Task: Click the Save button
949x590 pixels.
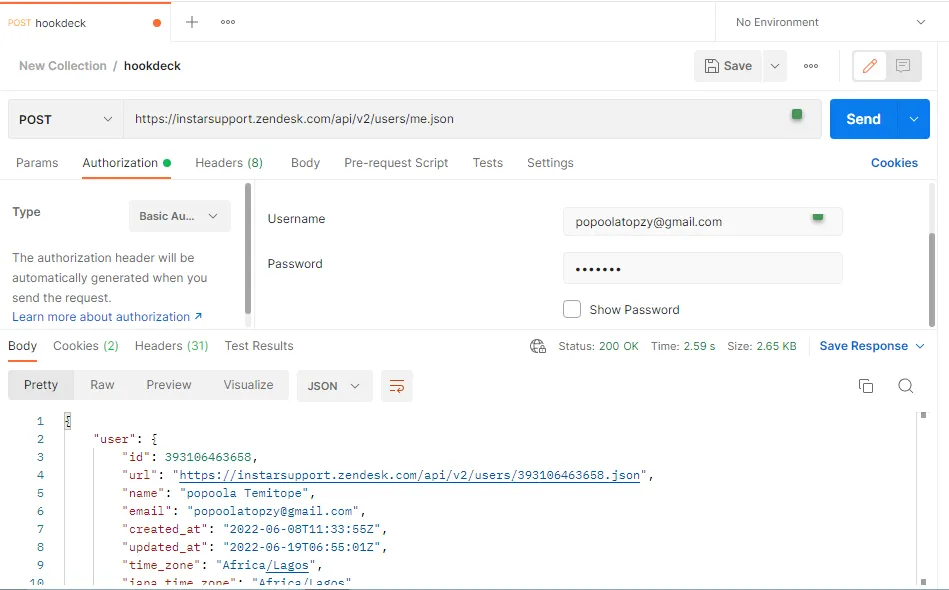Action: point(728,66)
